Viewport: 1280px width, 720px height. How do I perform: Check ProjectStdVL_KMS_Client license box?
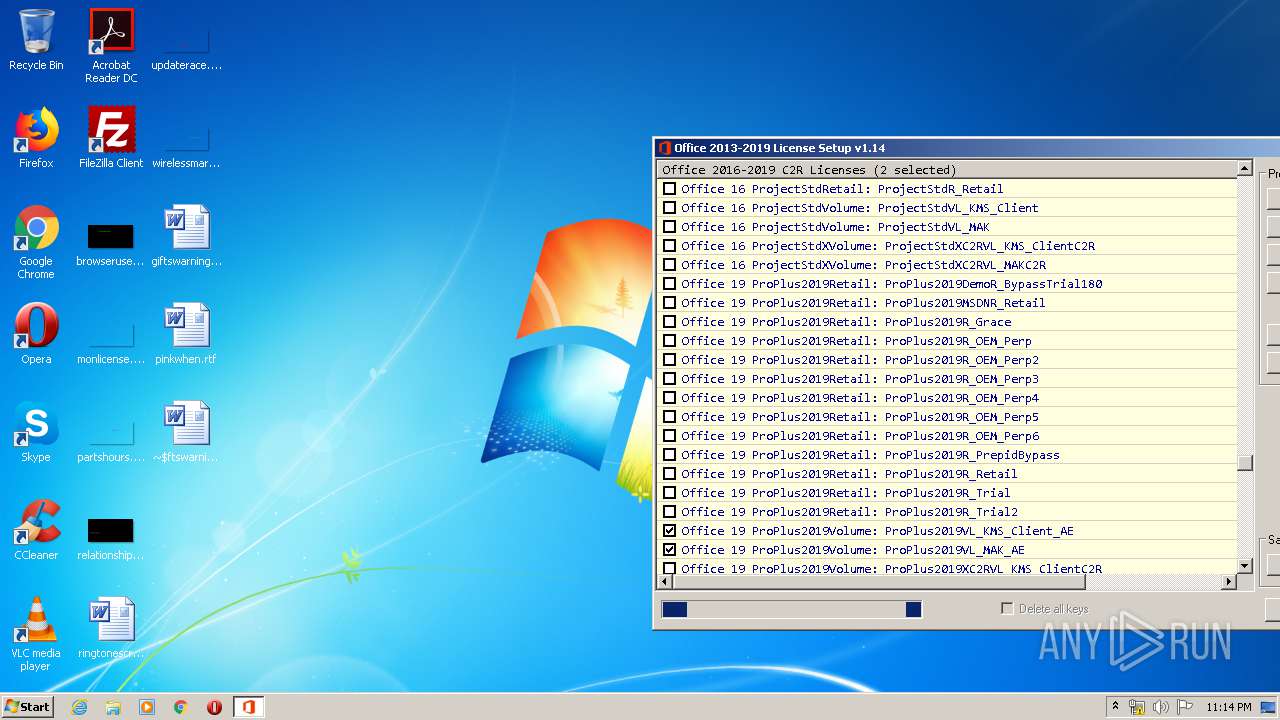(670, 207)
